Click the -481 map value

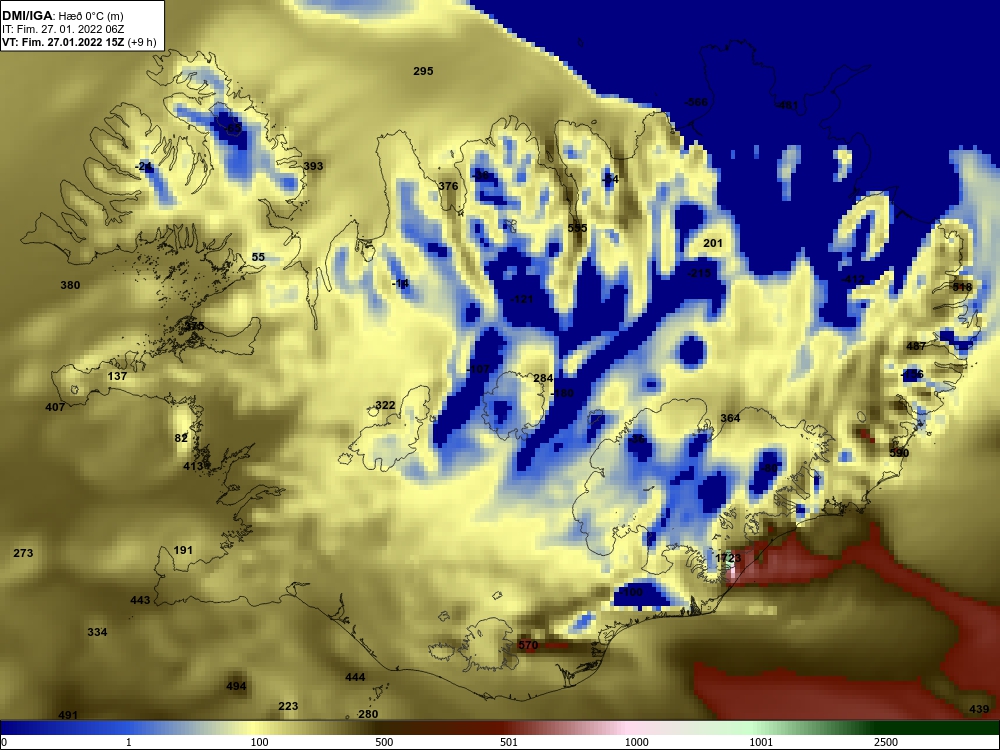787,105
